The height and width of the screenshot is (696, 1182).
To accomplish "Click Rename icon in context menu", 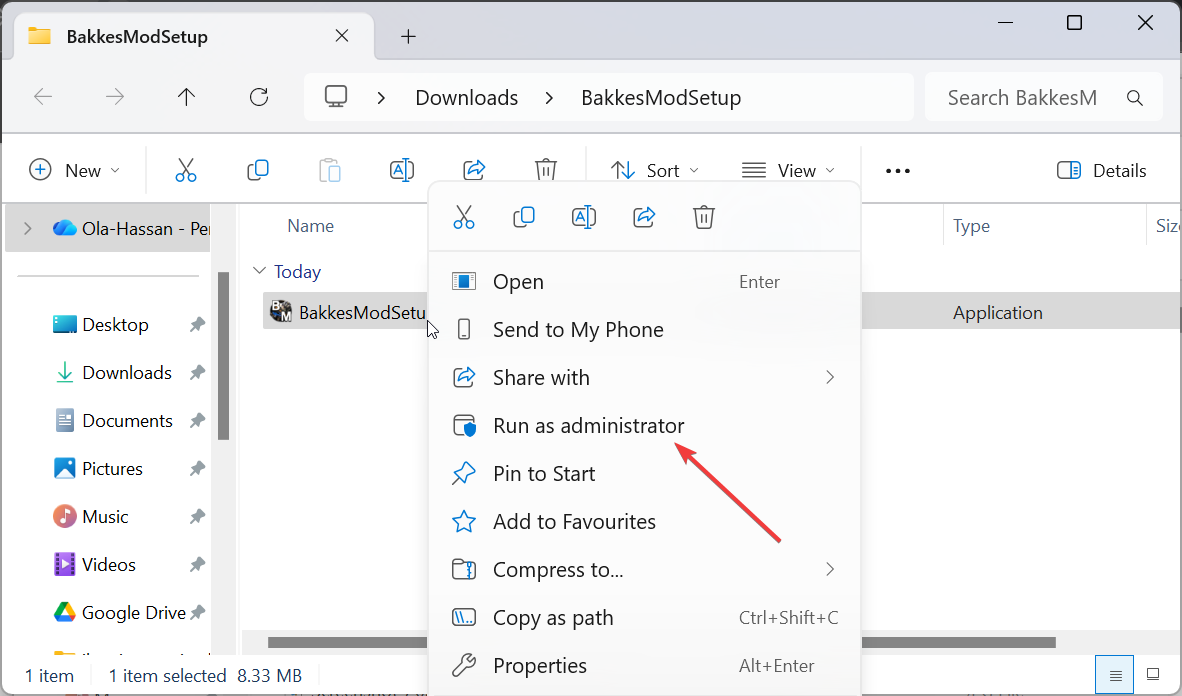I will coord(584,217).
